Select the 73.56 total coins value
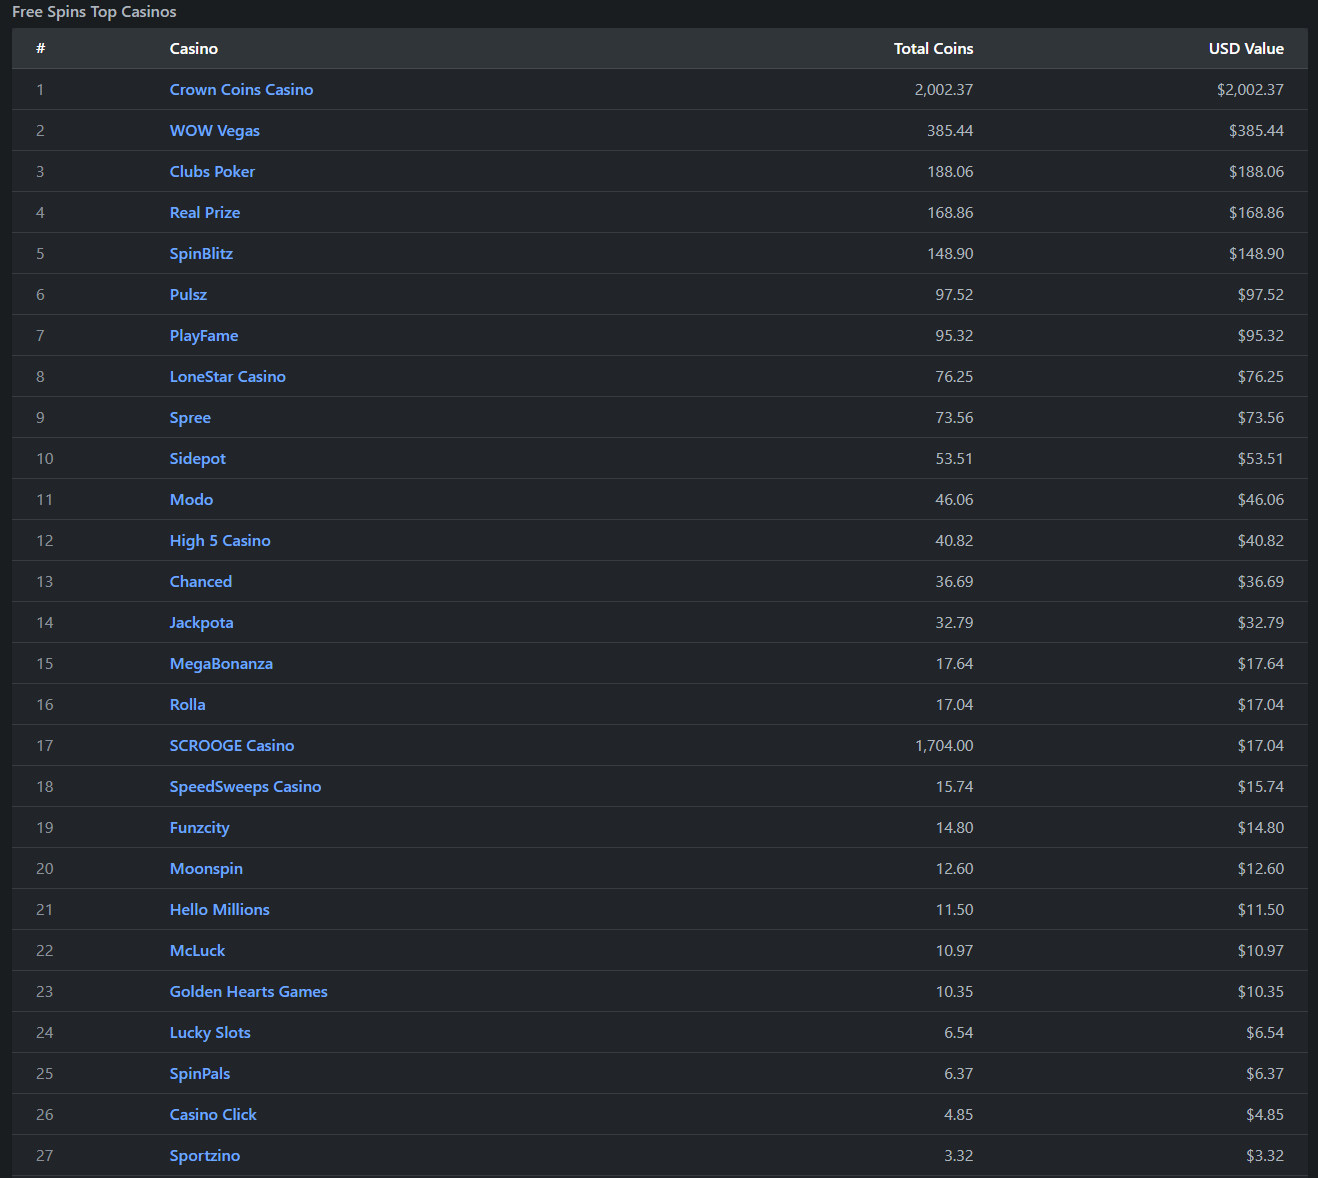 pyautogui.click(x=954, y=417)
